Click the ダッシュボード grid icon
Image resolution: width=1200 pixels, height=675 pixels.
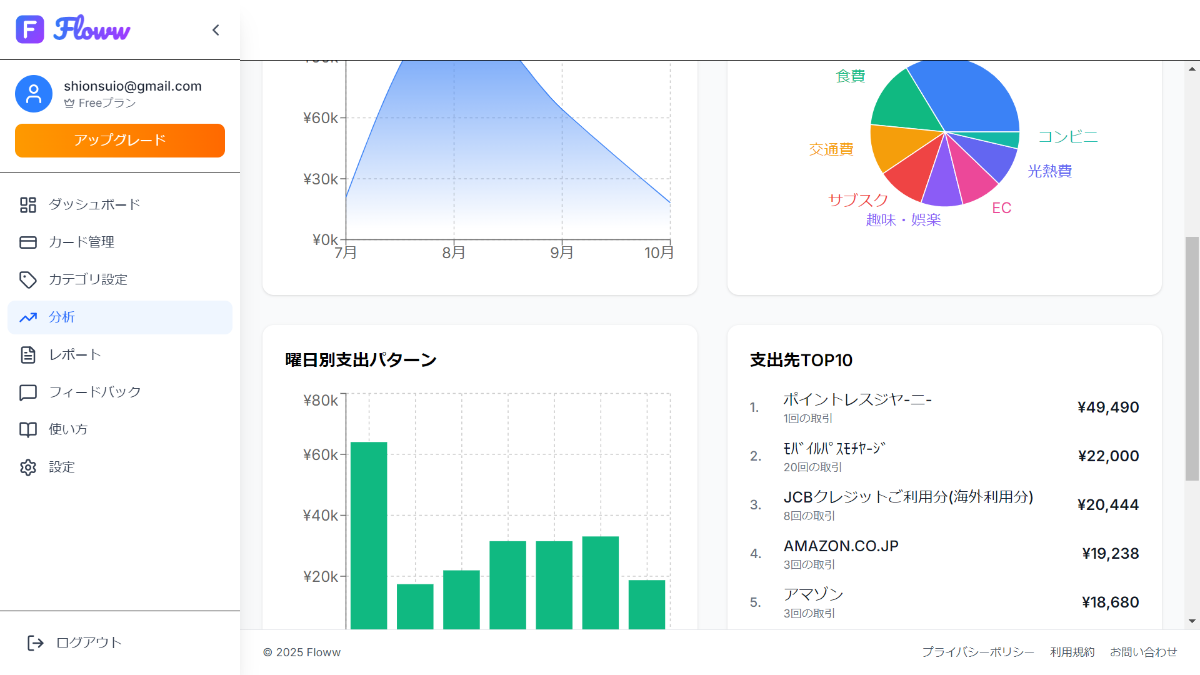[28, 205]
